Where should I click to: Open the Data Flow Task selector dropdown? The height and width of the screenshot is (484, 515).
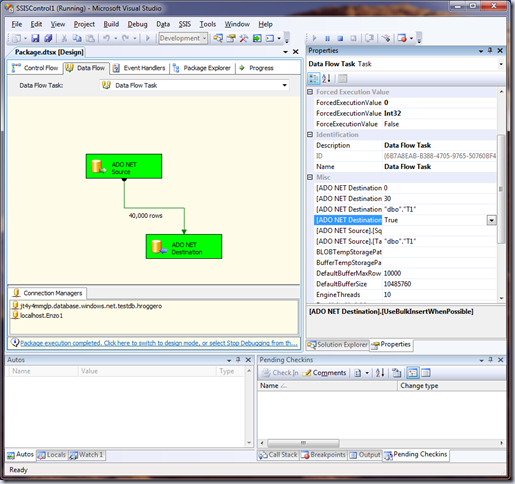coord(285,85)
